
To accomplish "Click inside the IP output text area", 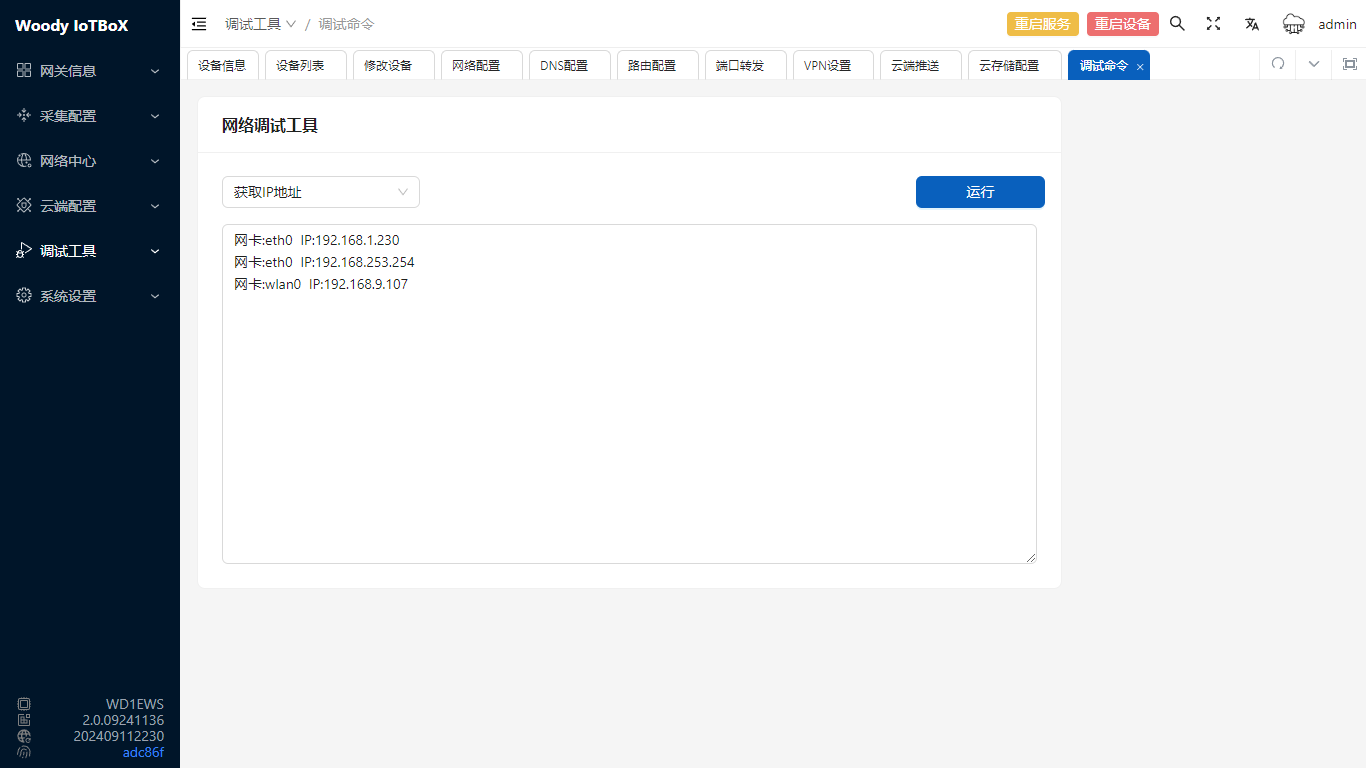I will point(629,420).
